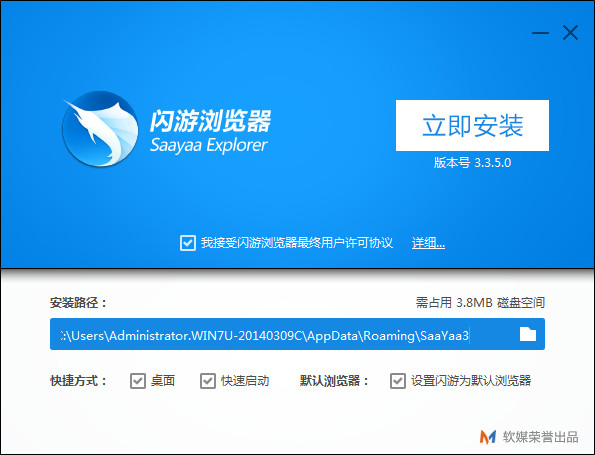Select the 版本号 3.3.5.0 version text
The width and height of the screenshot is (595, 455).
(x=472, y=163)
